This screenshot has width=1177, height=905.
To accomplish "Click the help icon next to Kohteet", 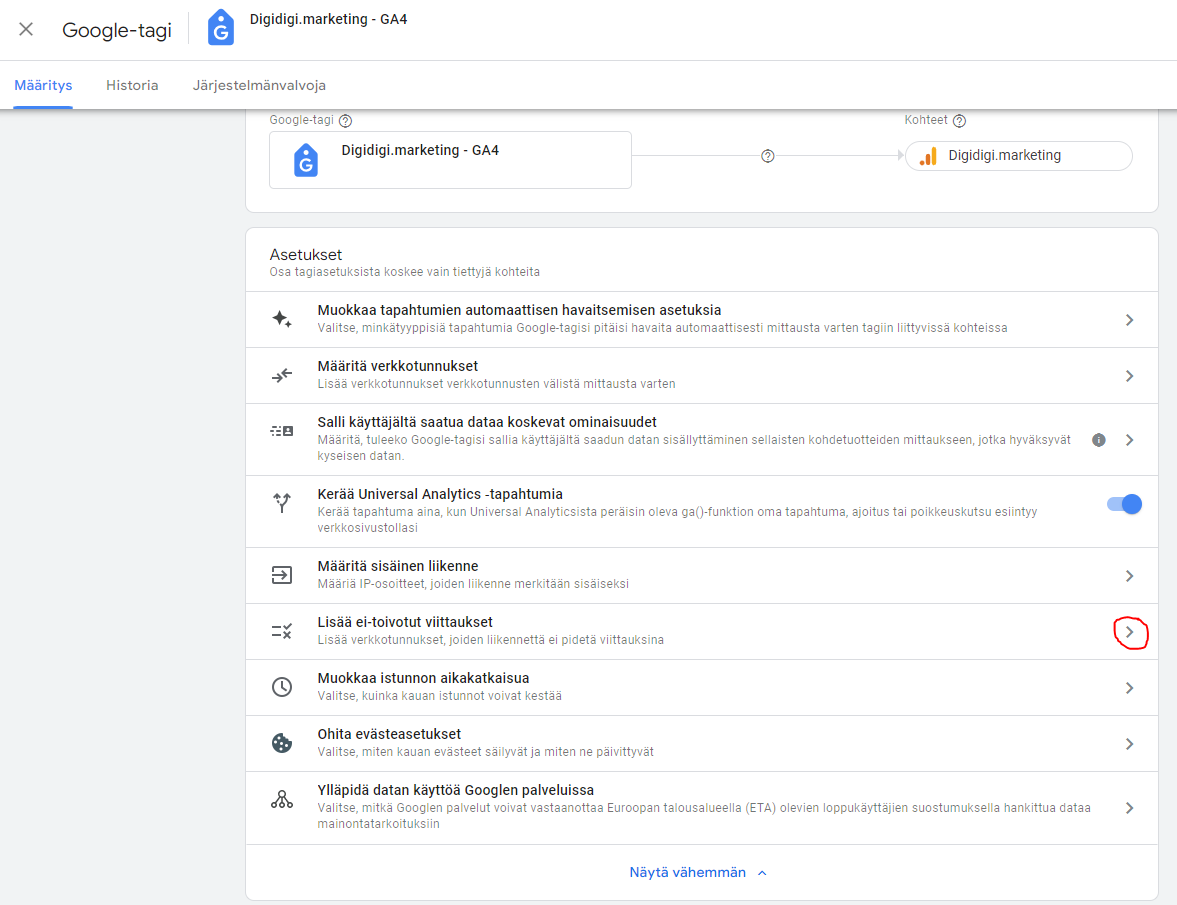I will [x=959, y=121].
